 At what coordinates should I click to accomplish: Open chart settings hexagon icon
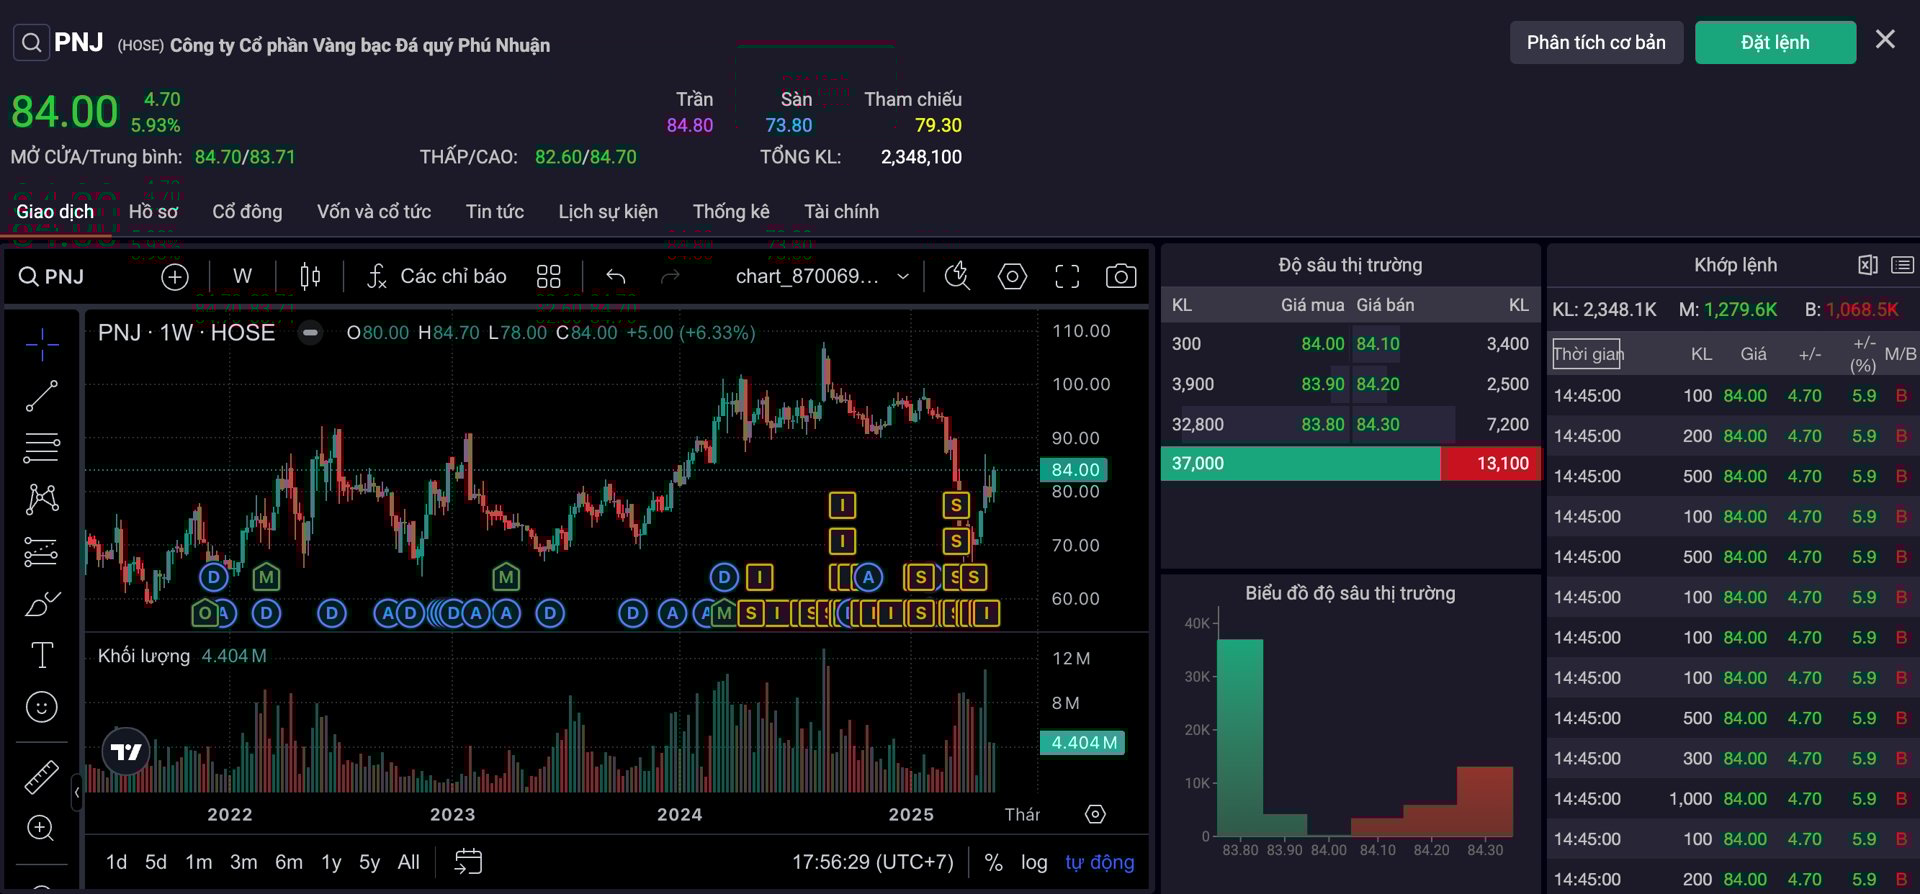coord(1012,276)
